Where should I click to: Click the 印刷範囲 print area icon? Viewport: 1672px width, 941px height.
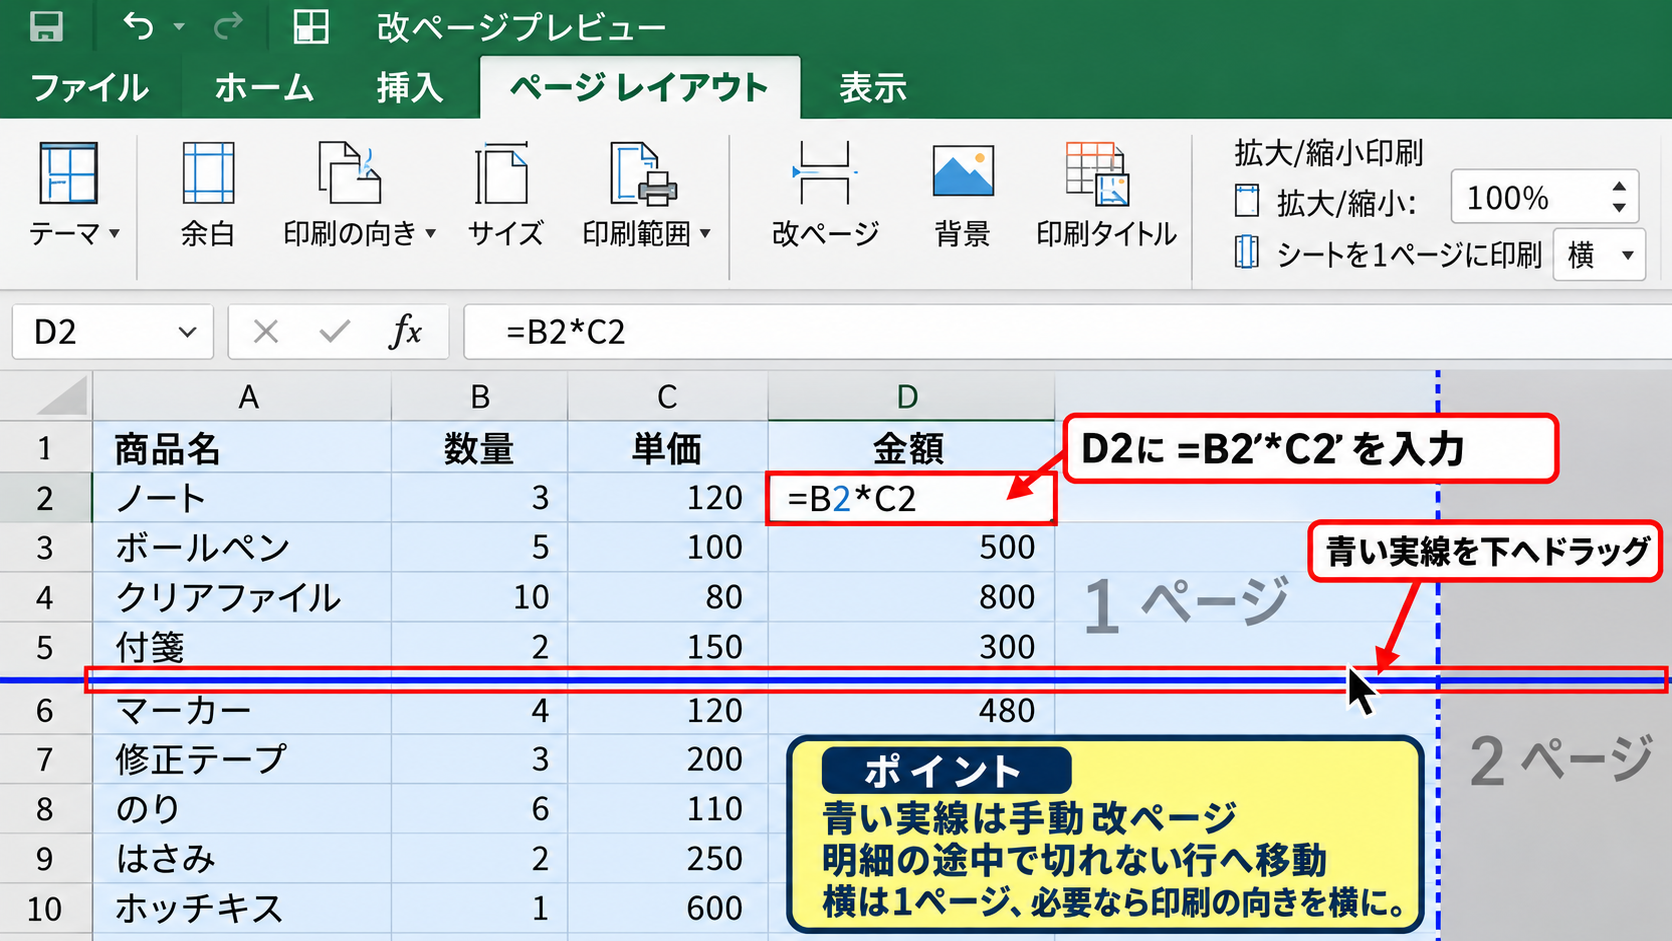pyautogui.click(x=643, y=173)
